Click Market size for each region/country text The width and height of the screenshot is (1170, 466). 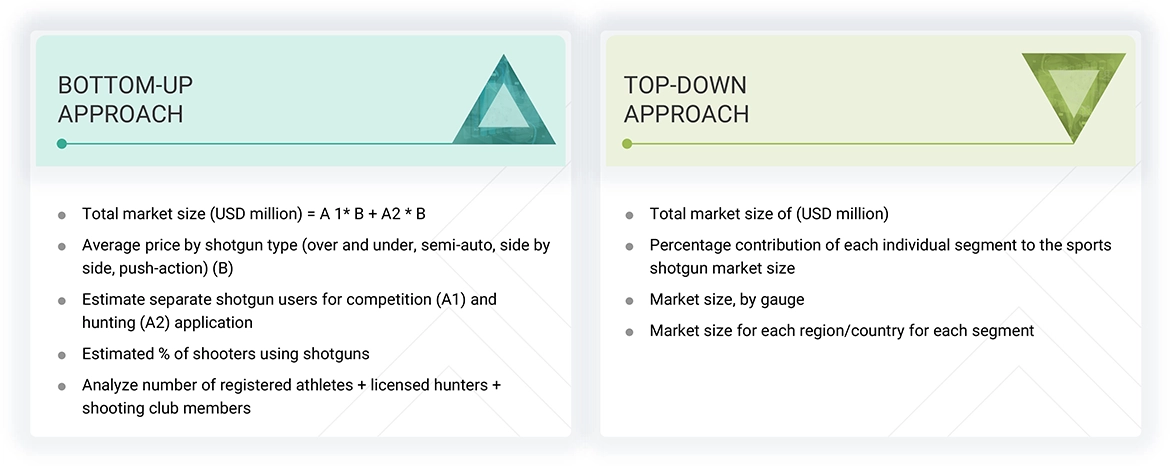pyautogui.click(x=841, y=331)
